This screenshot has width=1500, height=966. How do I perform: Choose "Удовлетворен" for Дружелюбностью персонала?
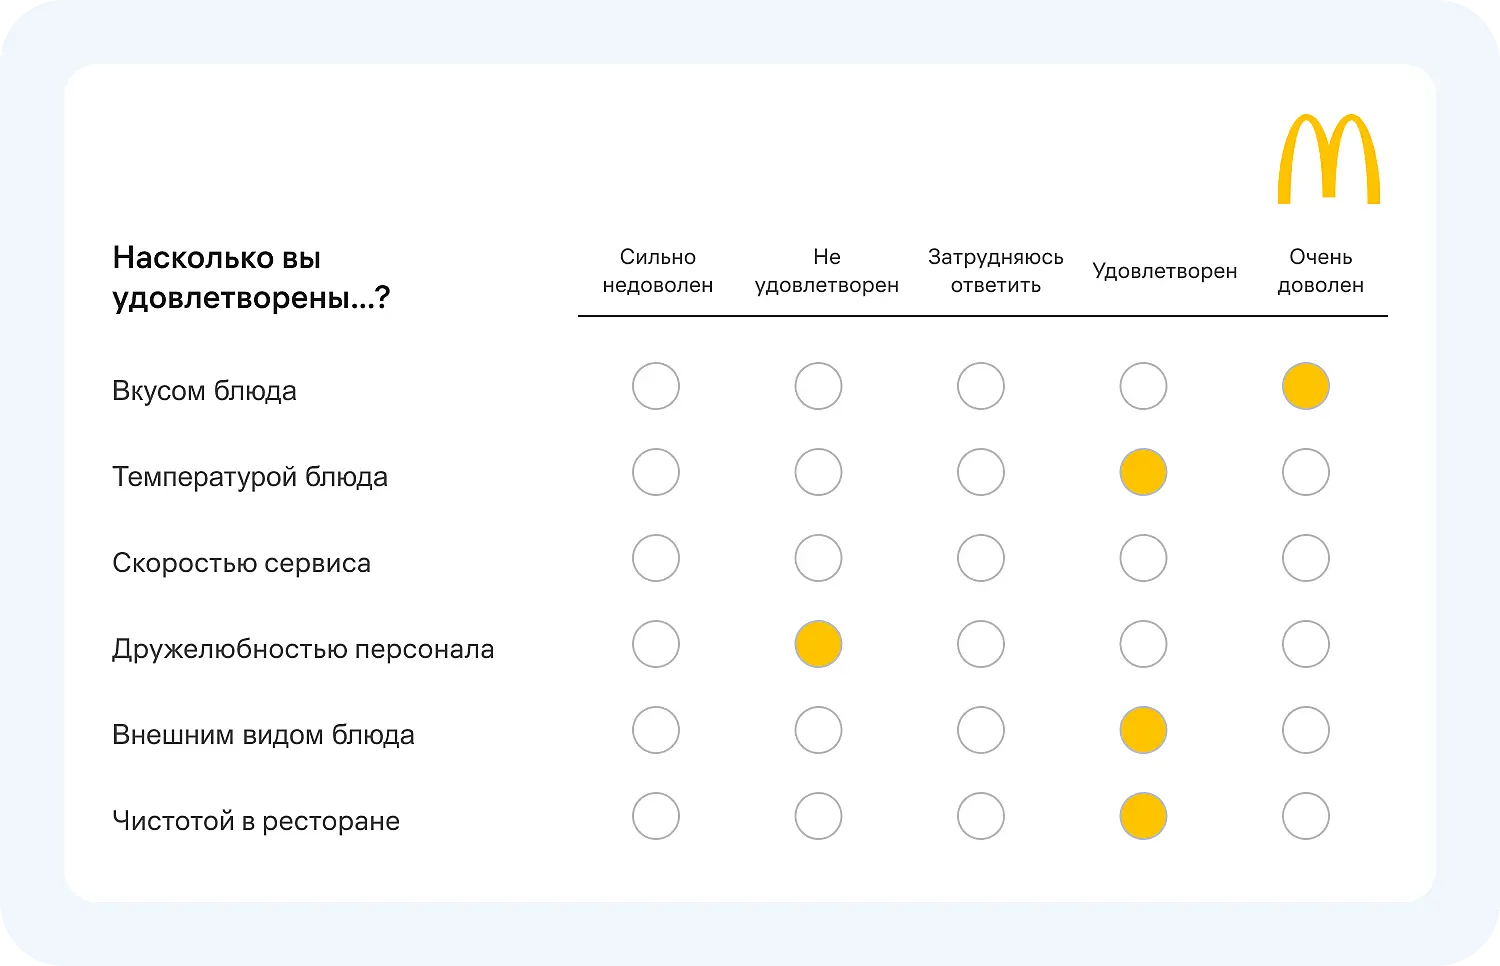(1143, 644)
